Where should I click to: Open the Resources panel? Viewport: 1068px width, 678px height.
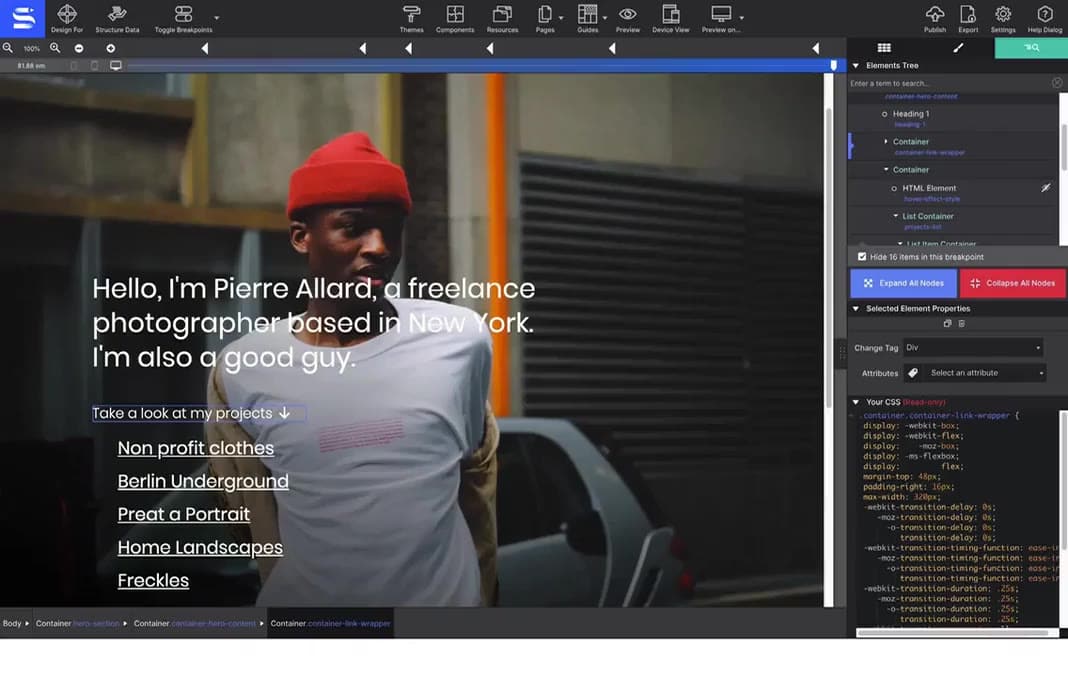point(502,18)
